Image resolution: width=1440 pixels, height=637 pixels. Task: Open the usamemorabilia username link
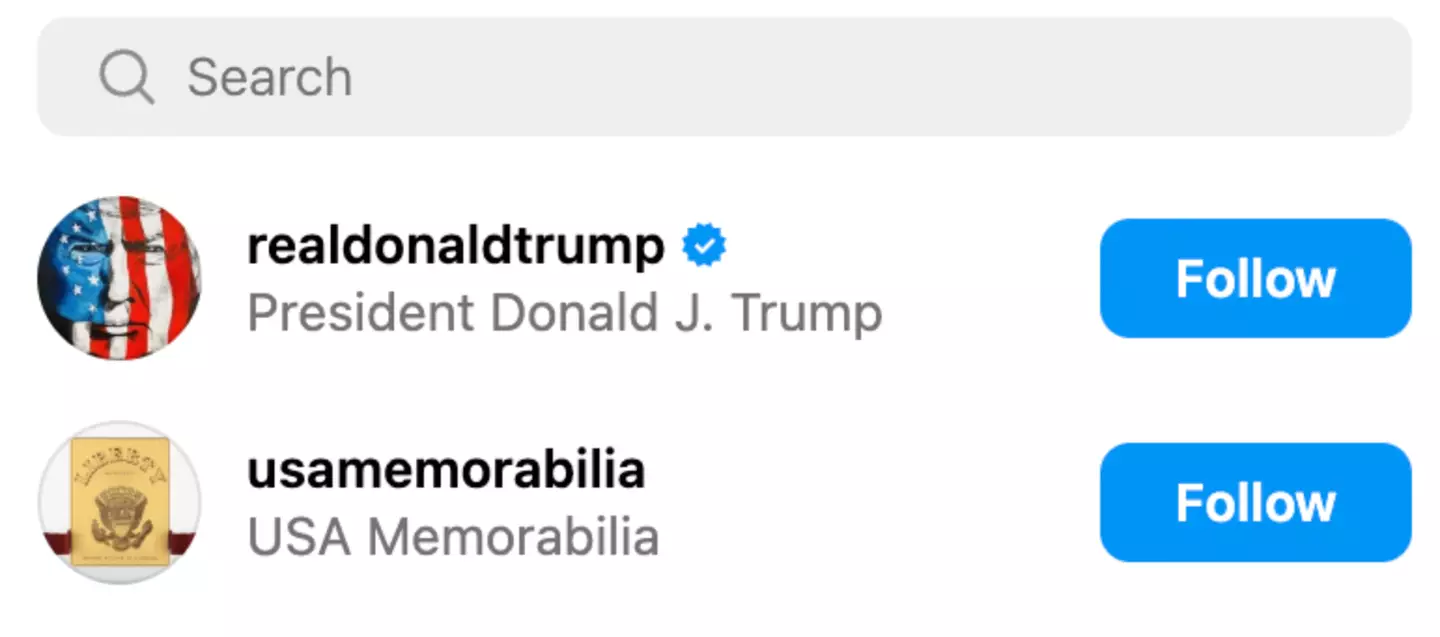[x=446, y=469]
